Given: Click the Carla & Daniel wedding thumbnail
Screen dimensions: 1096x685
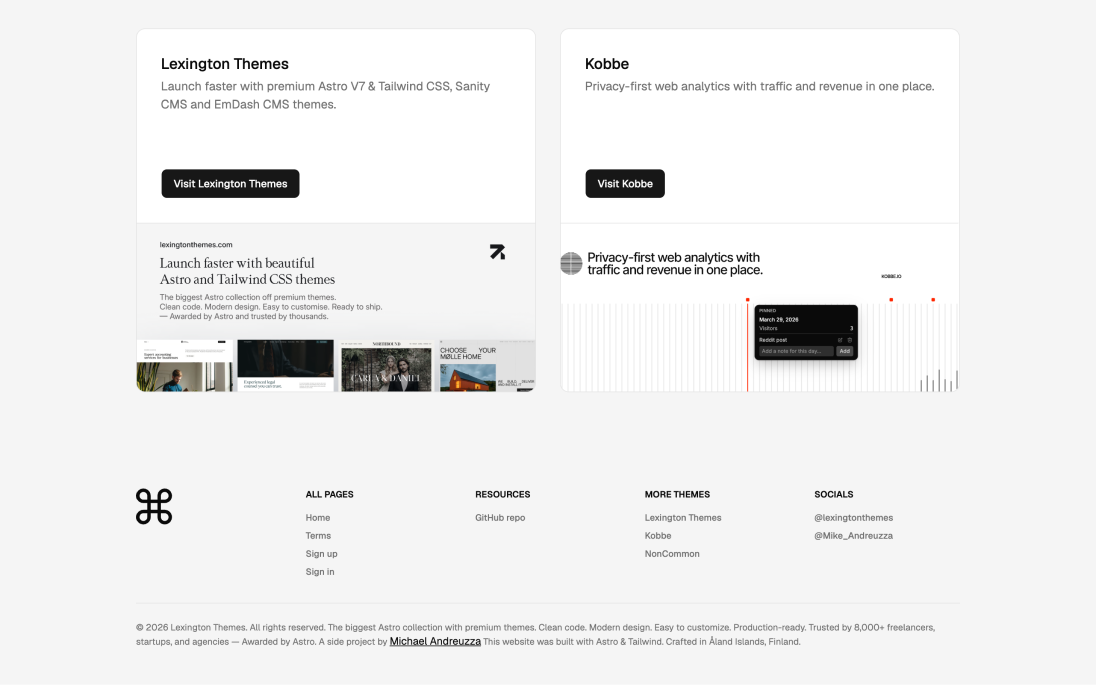Looking at the screenshot, I should (x=387, y=366).
